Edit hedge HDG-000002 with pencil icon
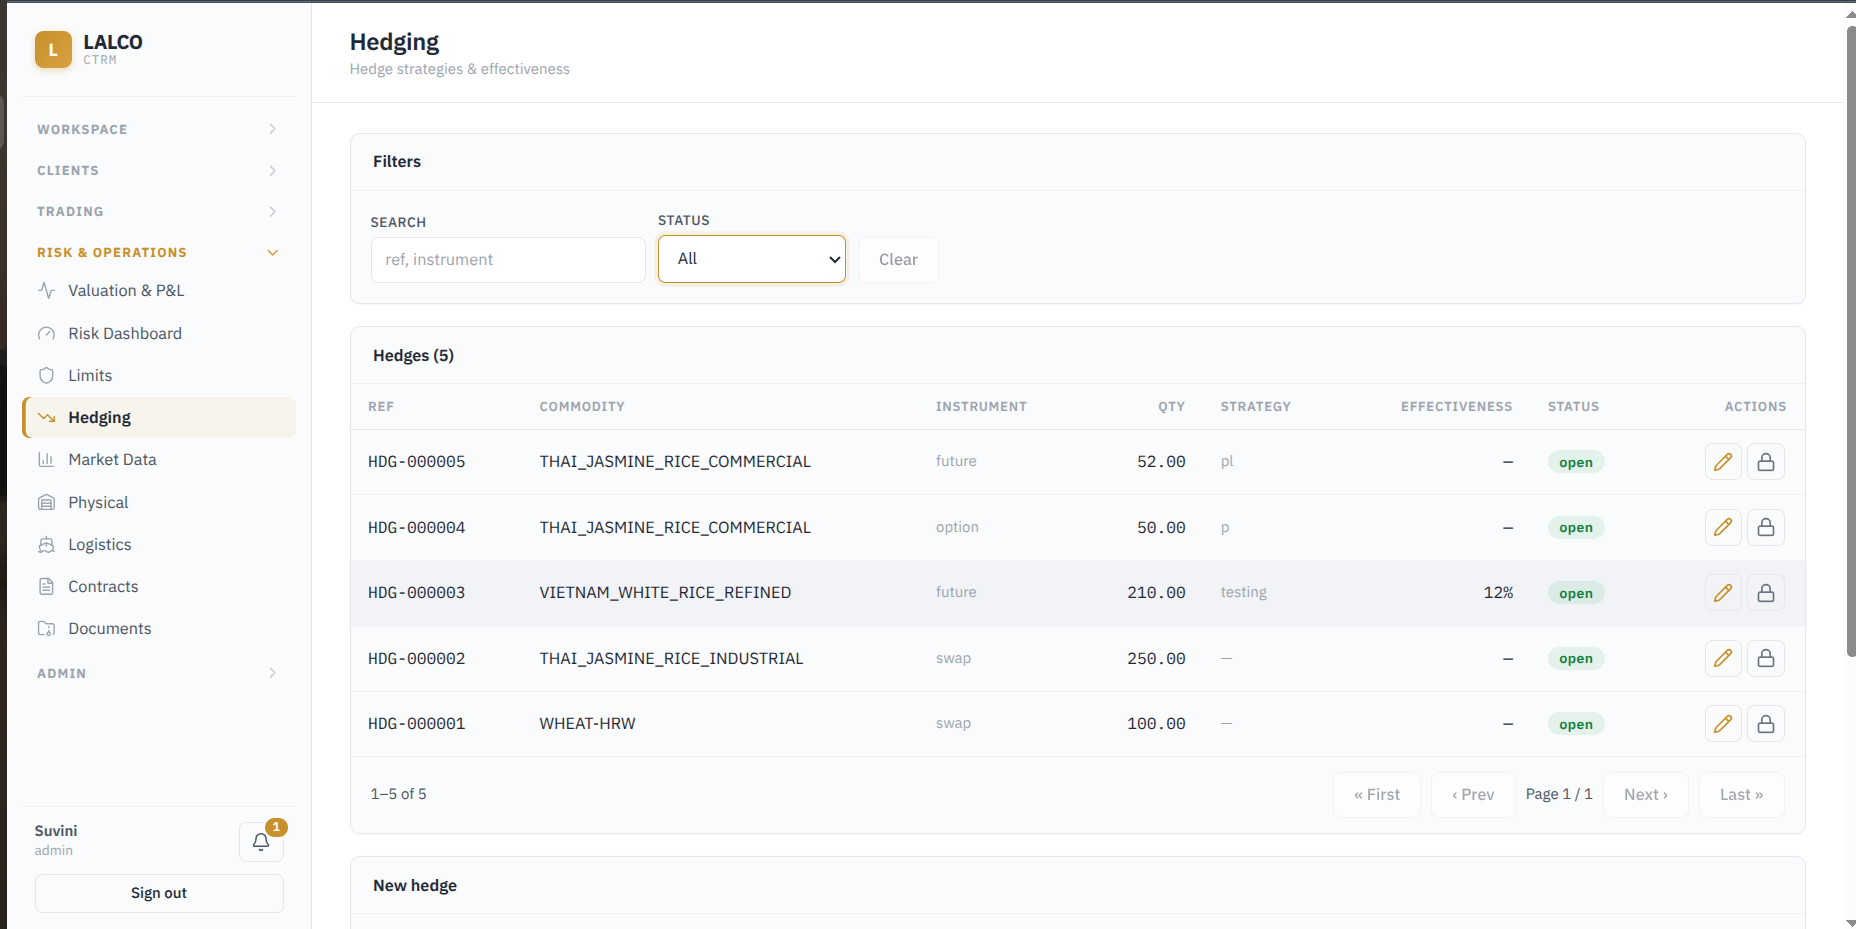 point(1723,658)
